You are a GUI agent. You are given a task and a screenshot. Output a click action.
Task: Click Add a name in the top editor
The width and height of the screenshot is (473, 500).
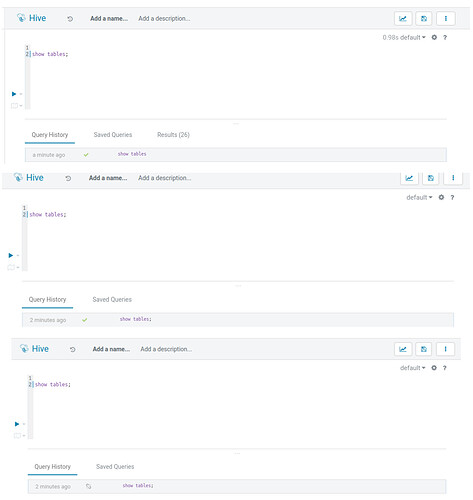point(109,19)
